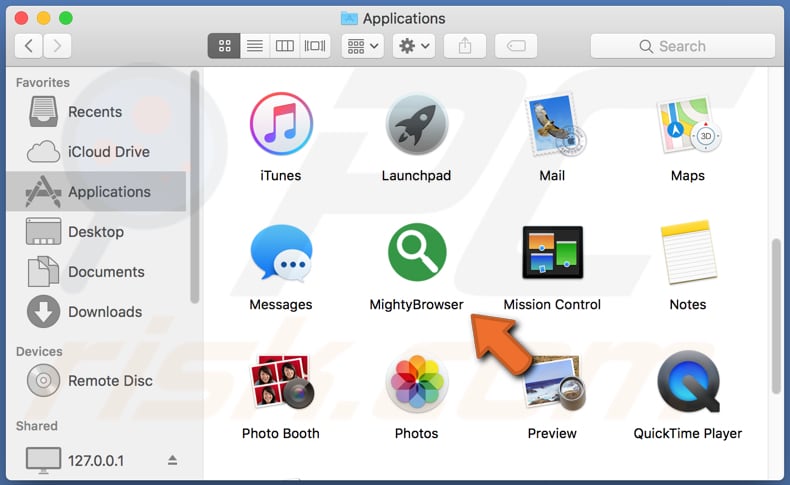Click the sidebar scrollbar
790x485 pixels.
point(195,187)
